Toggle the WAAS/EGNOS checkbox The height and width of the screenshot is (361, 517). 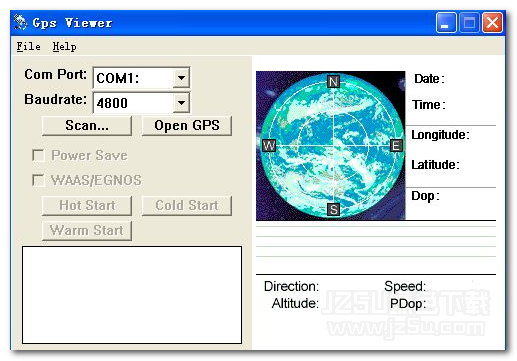coord(38,180)
